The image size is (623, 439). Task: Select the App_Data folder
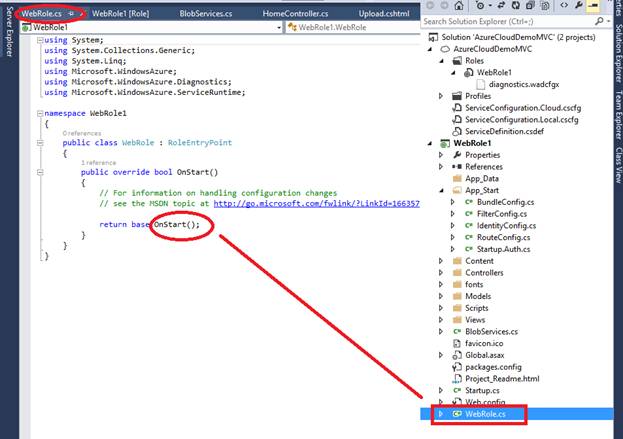(x=482, y=179)
